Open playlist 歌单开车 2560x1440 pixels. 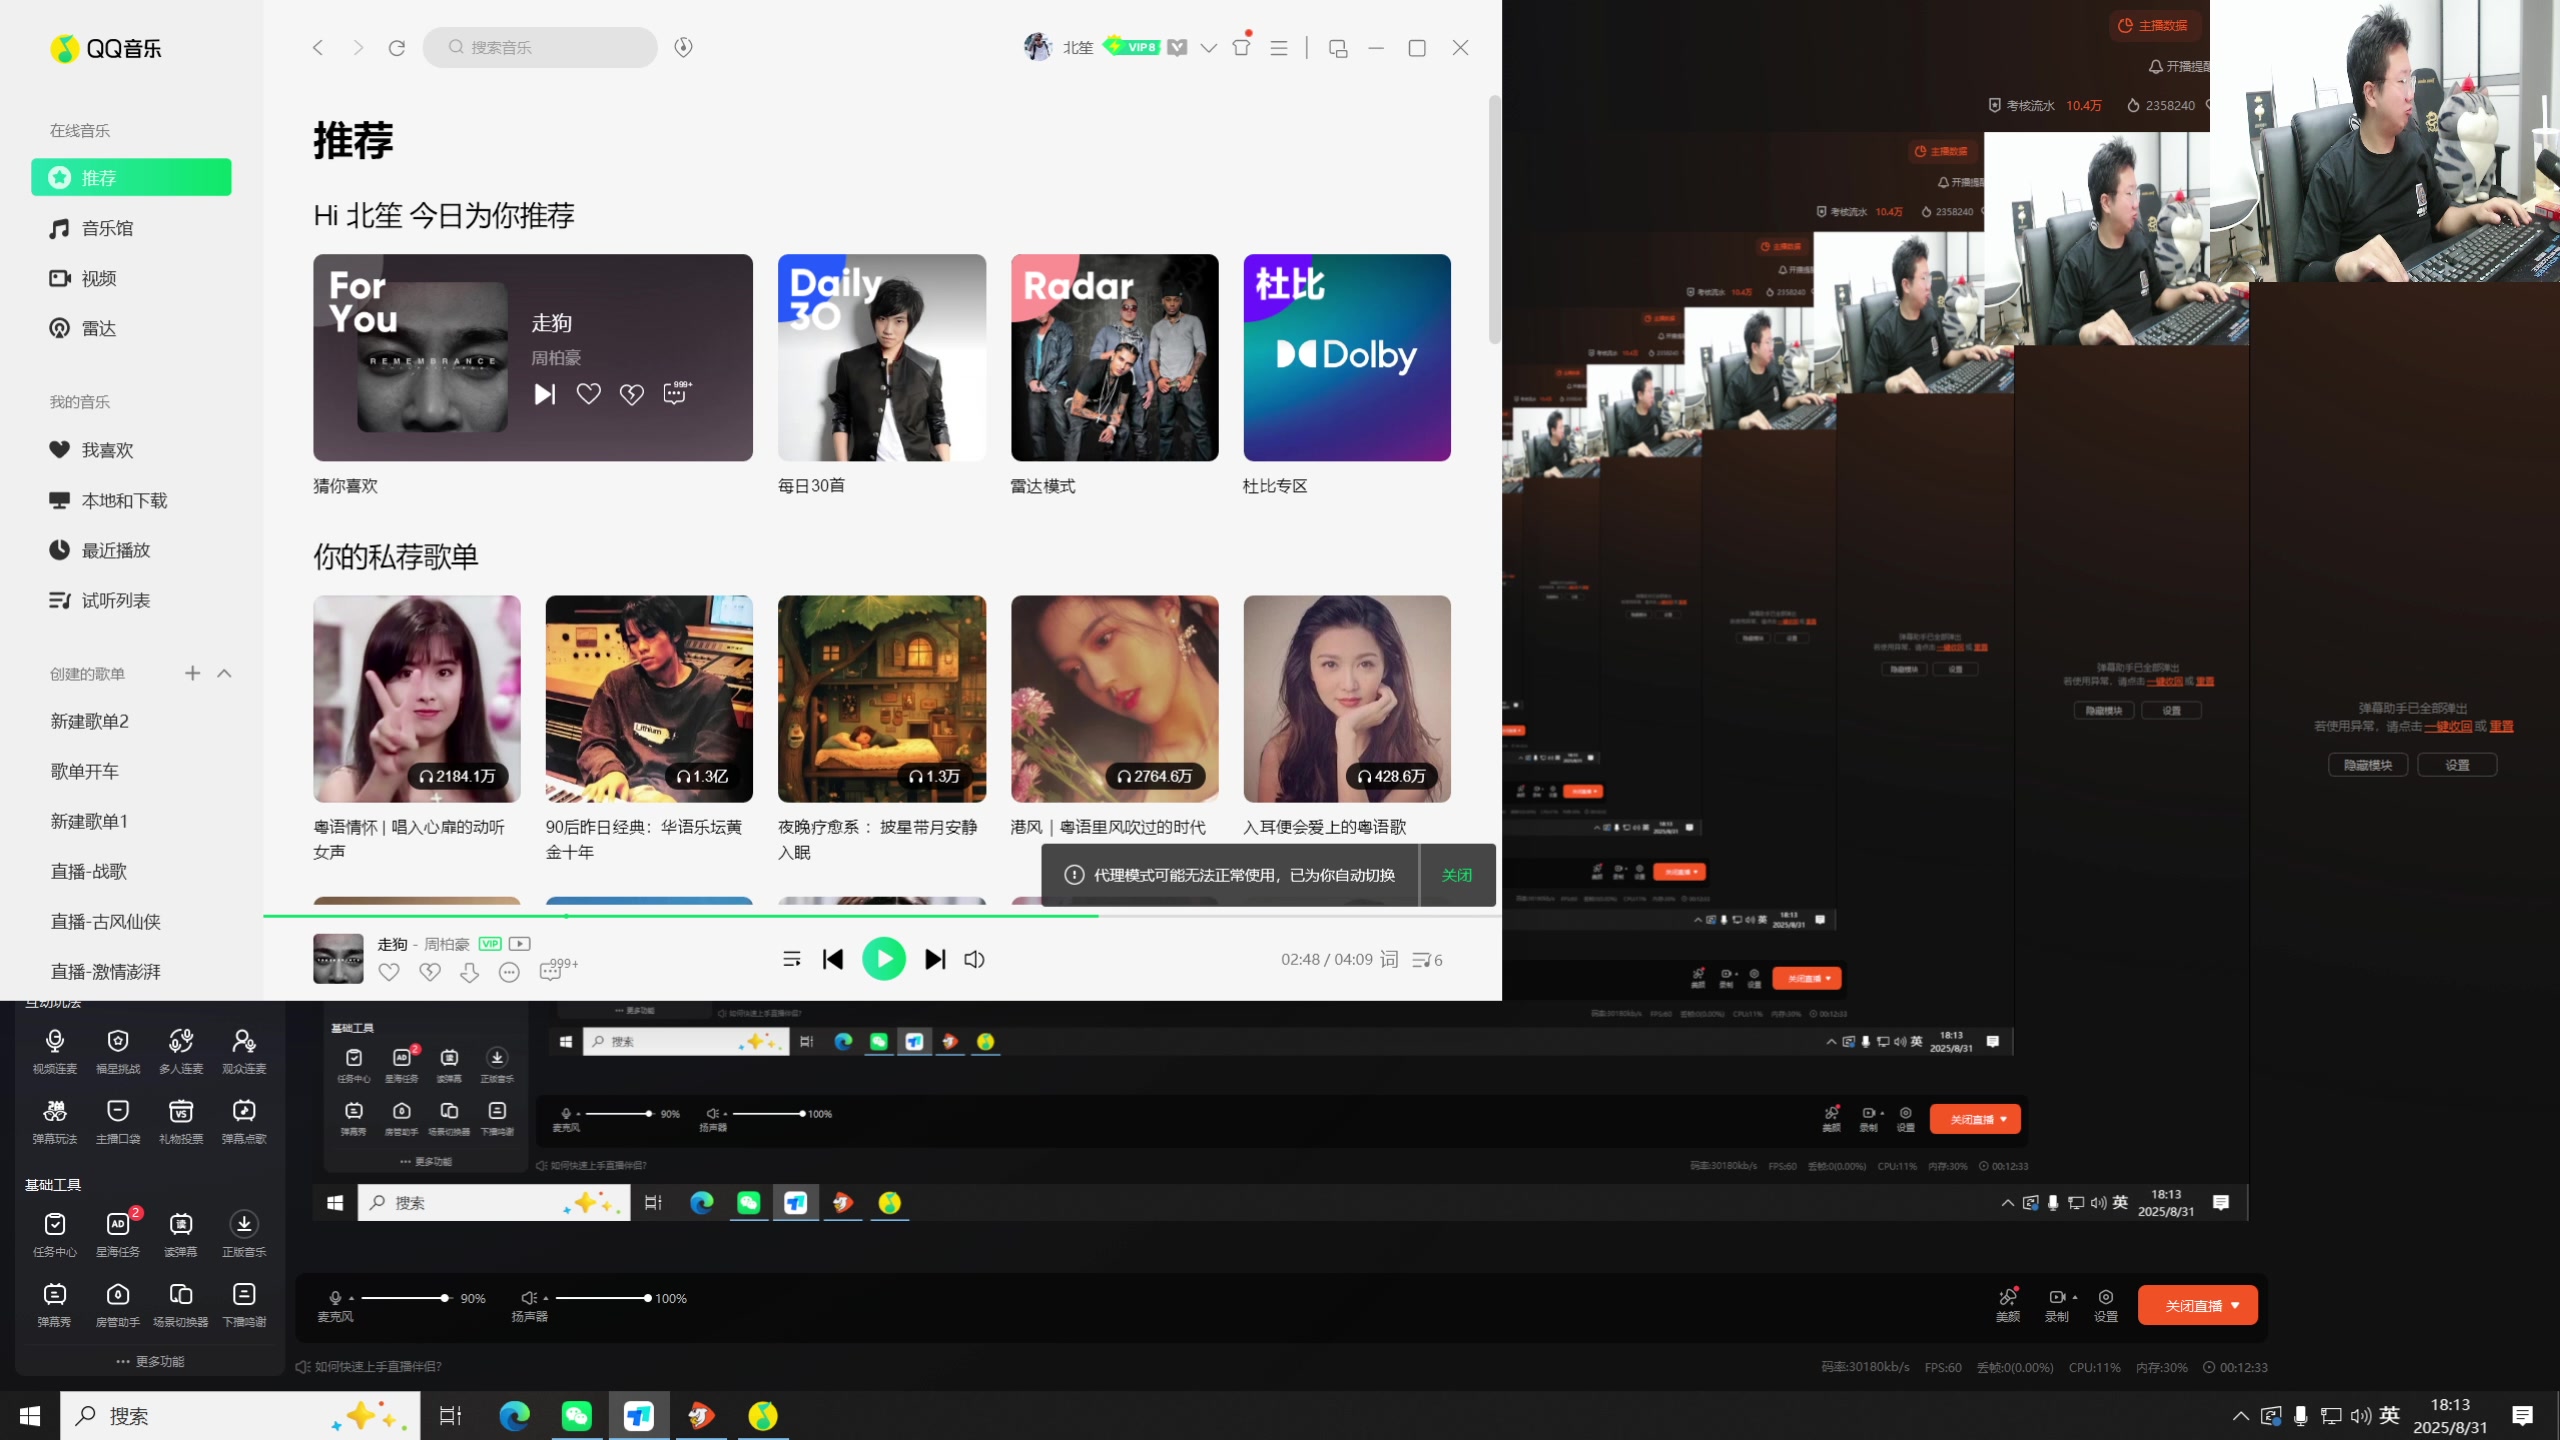[85, 771]
